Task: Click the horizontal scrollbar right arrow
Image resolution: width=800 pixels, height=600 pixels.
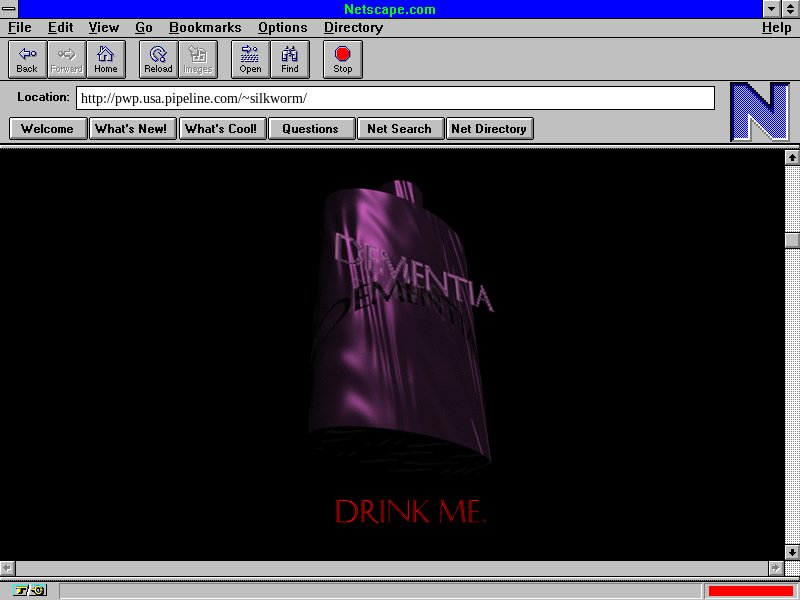Action: coord(775,567)
